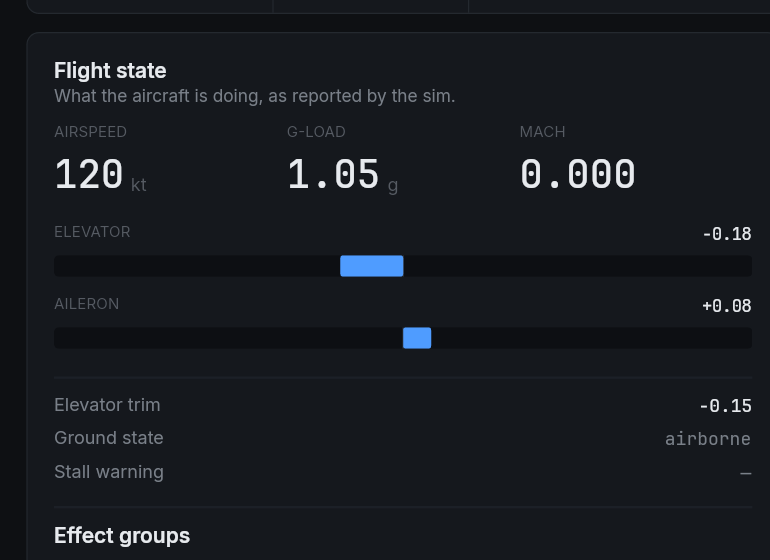This screenshot has width=770, height=560.
Task: Click the AILERON caption above the bar
Action: coord(86,304)
